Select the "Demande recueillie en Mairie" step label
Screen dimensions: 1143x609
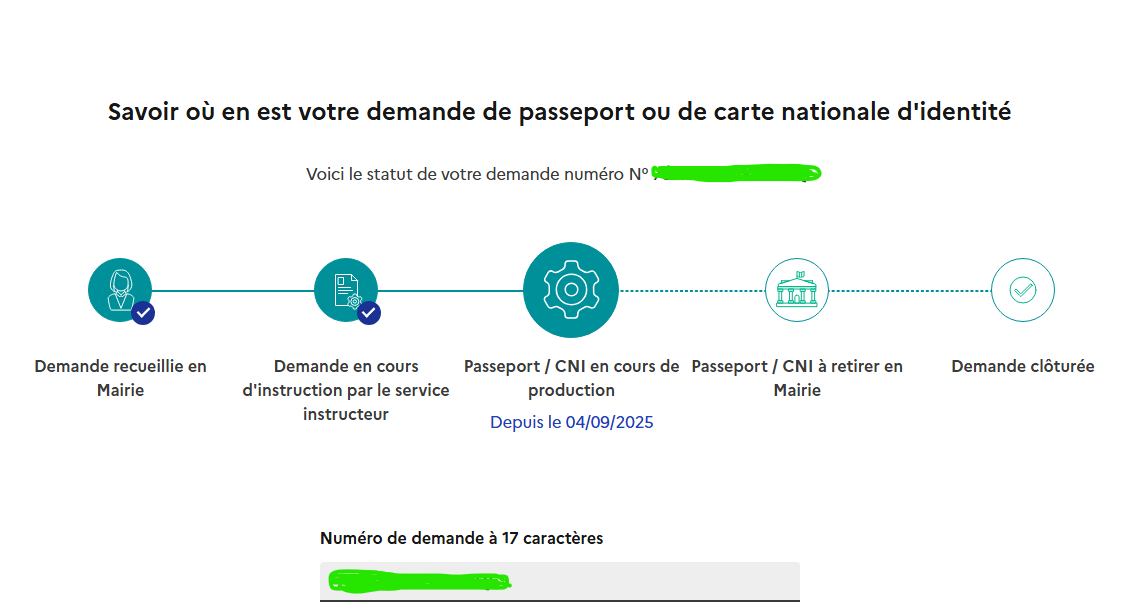pos(121,378)
